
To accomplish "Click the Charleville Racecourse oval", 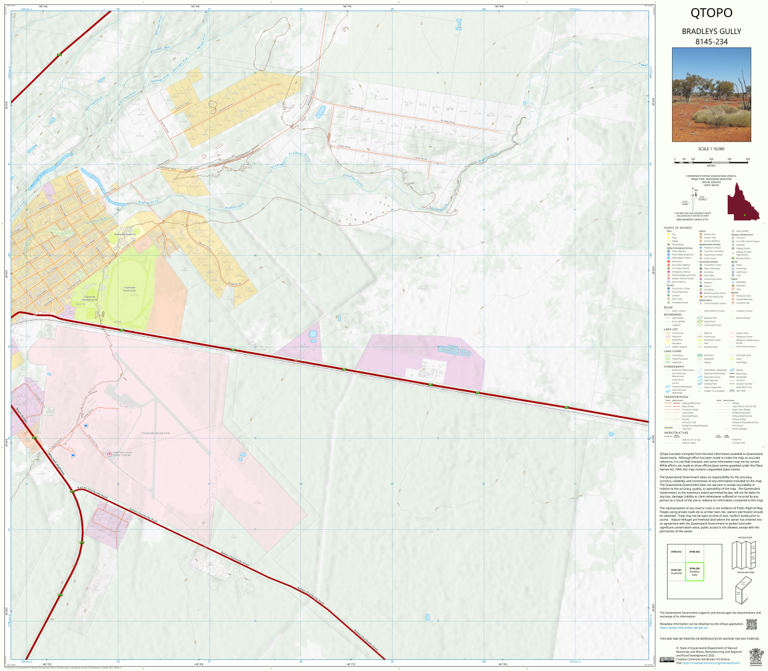I will tap(129, 289).
